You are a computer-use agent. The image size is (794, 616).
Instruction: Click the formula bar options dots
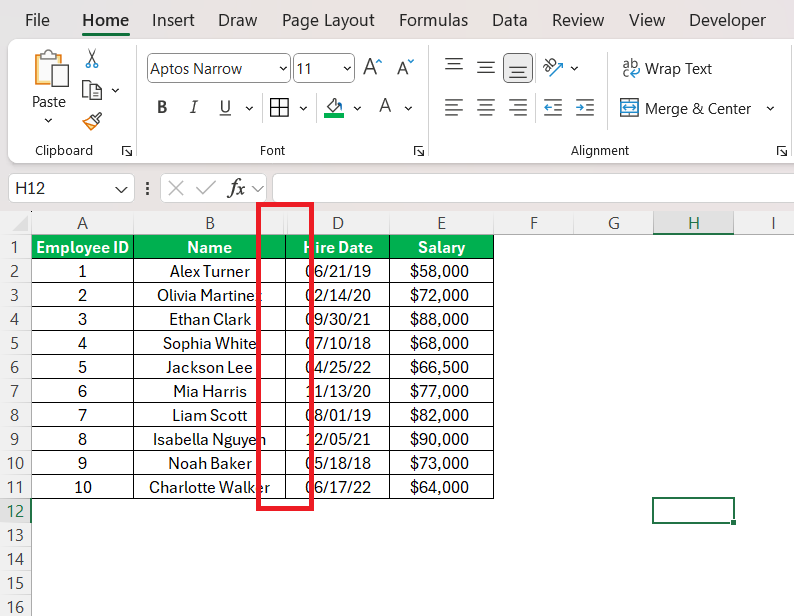[x=147, y=188]
